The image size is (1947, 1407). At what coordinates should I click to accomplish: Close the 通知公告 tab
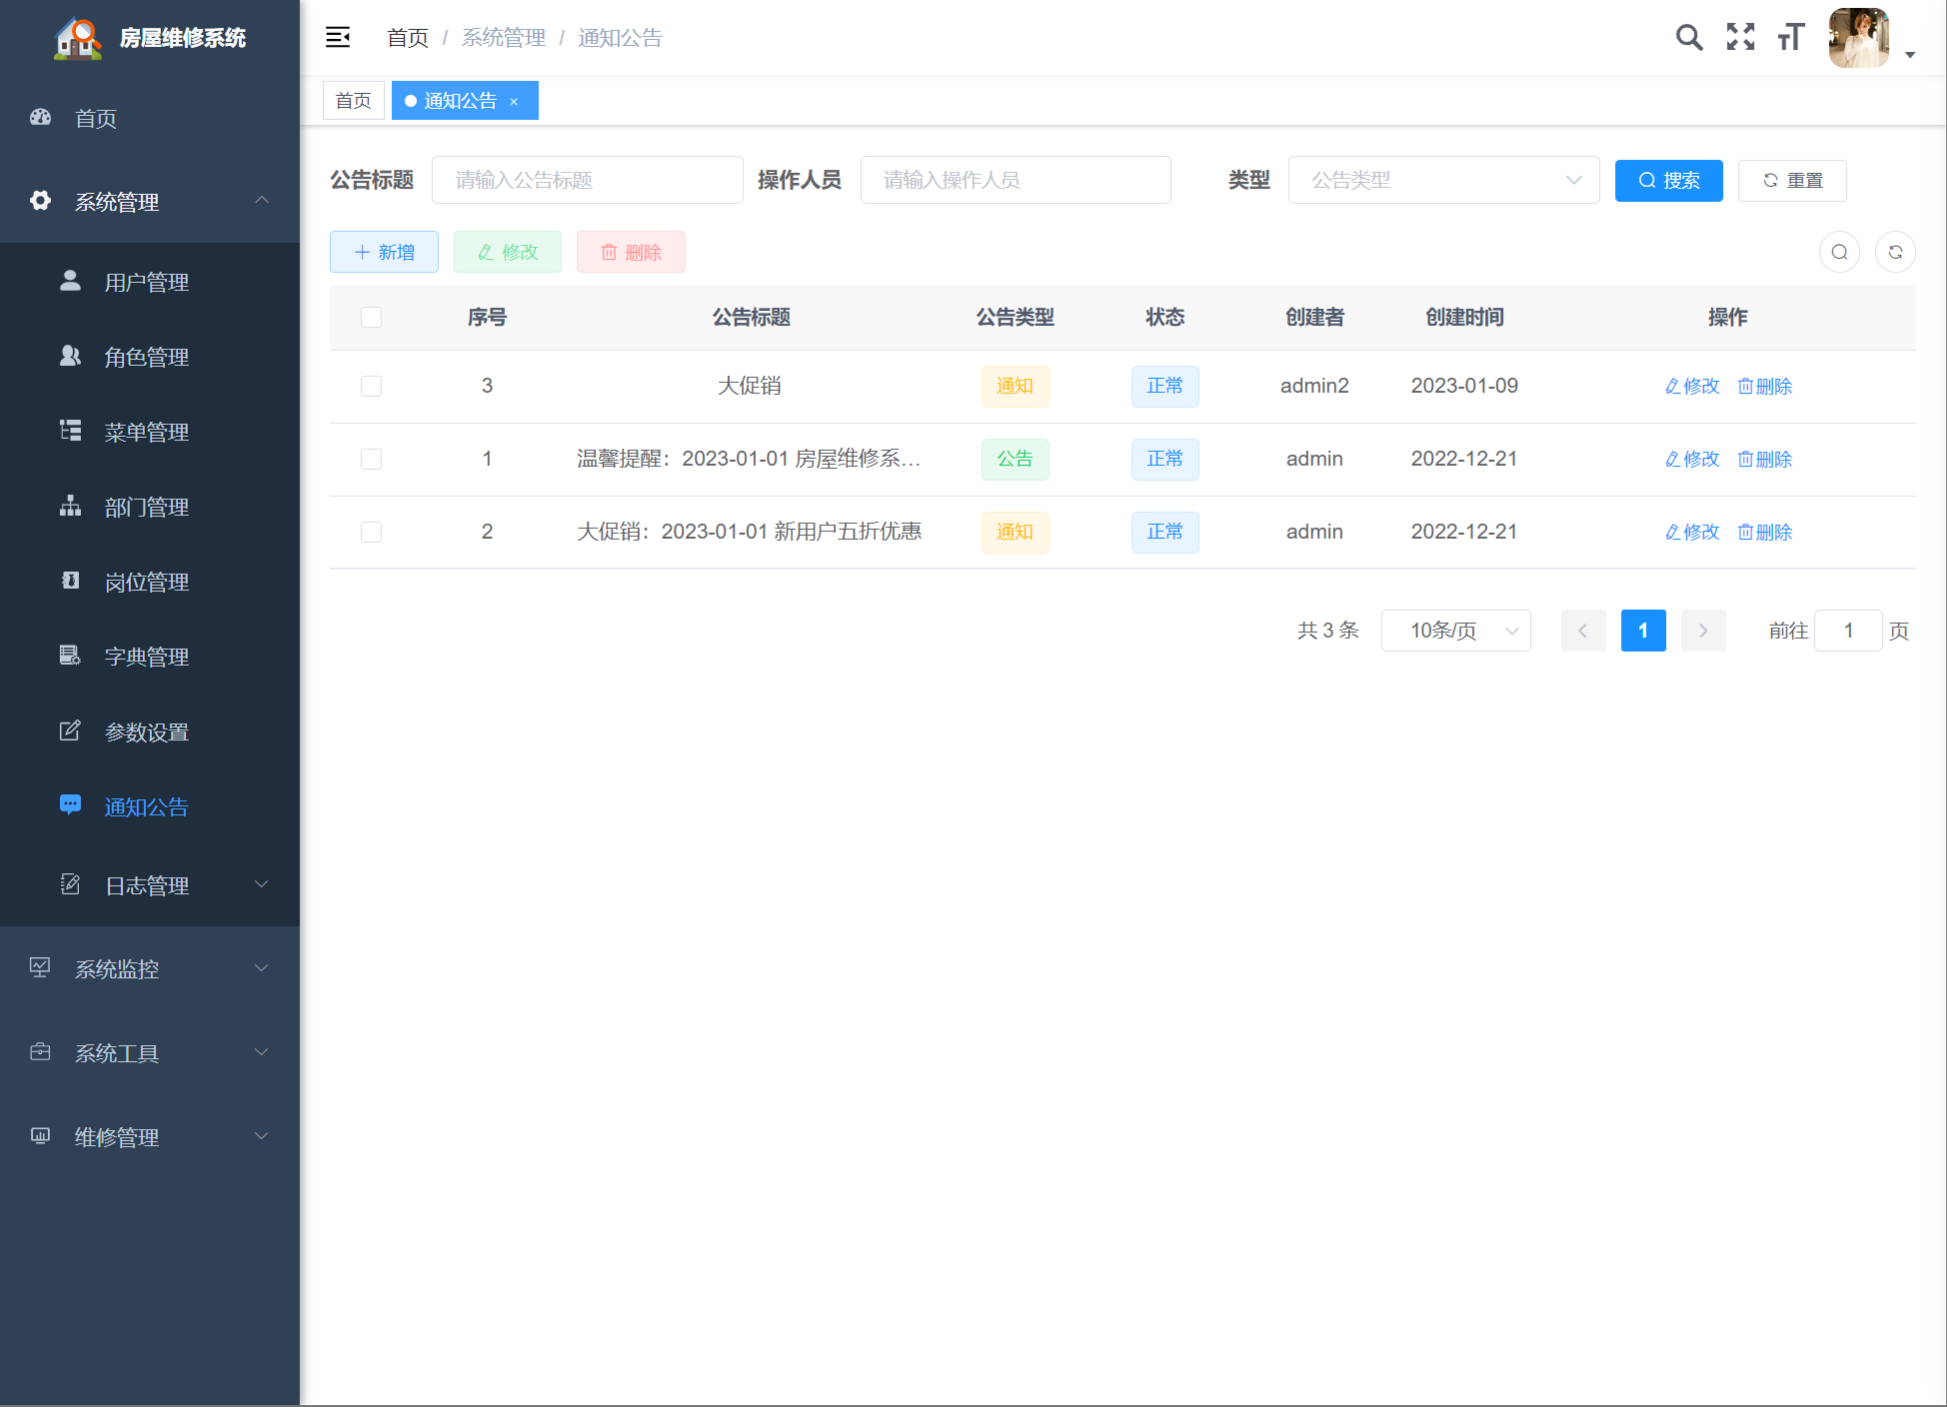514,102
